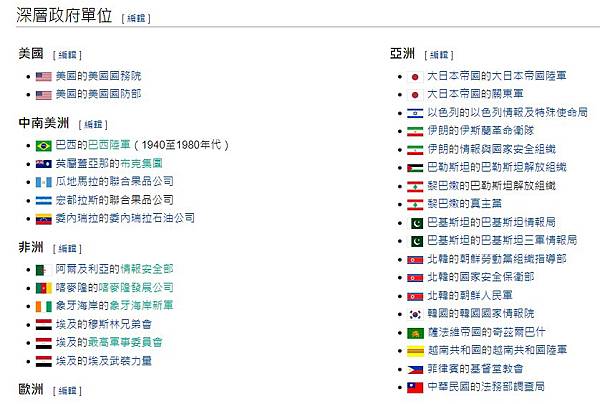Open the 越南共和國陸軍 link
The width and height of the screenshot is (600, 404).
coord(529,350)
